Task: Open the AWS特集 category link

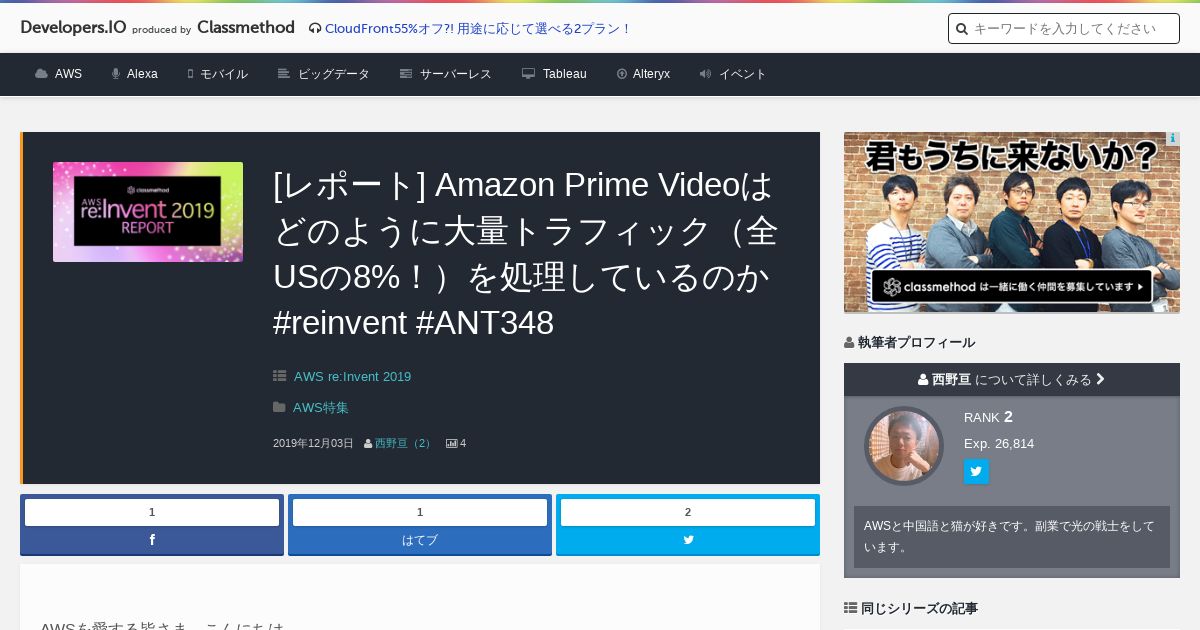Action: (x=321, y=408)
